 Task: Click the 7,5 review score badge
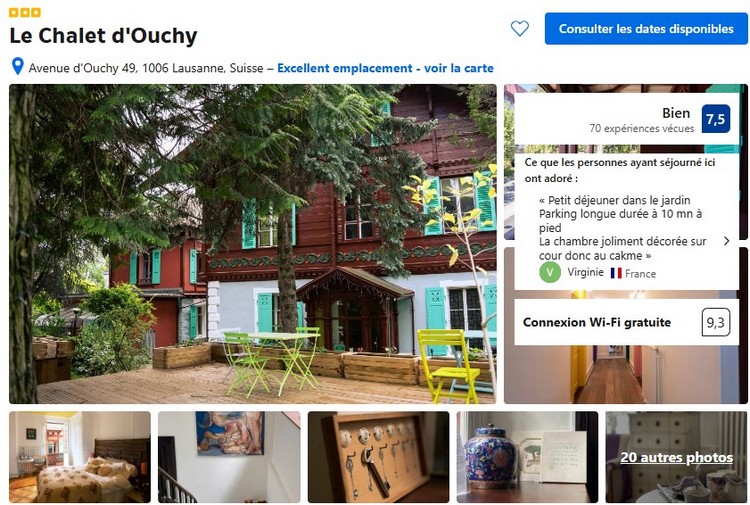click(716, 119)
